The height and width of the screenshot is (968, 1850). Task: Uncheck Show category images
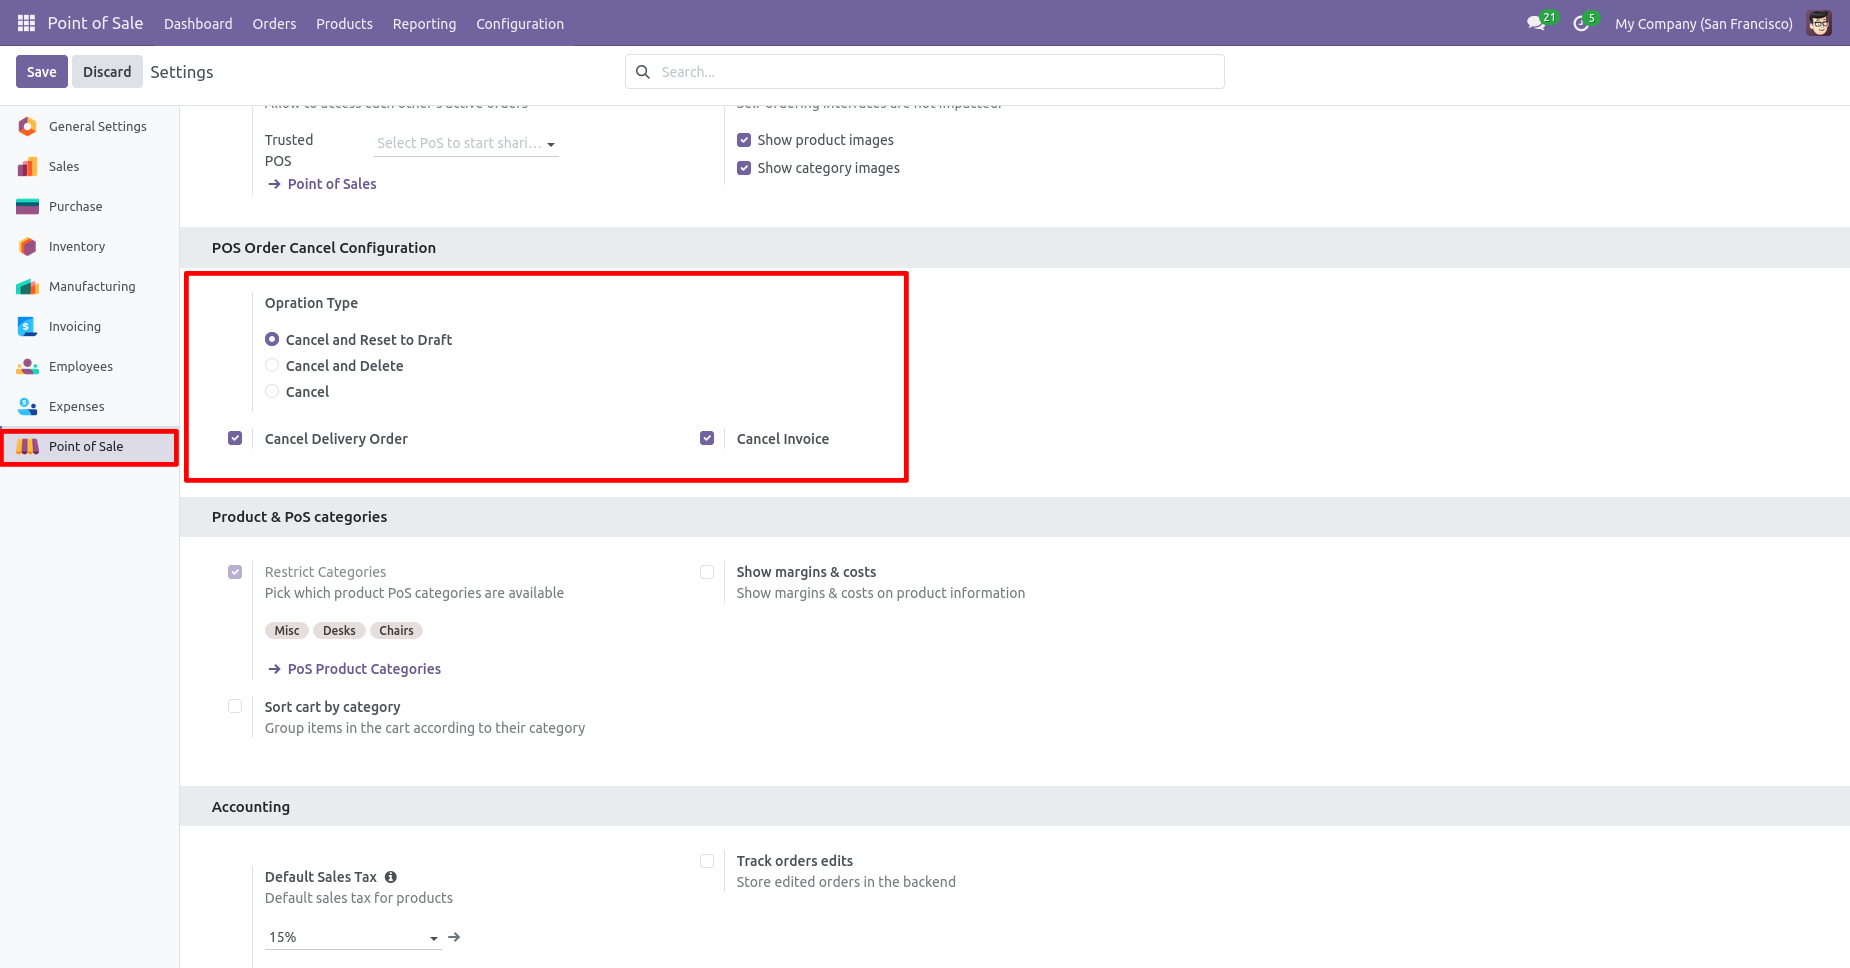(x=744, y=168)
